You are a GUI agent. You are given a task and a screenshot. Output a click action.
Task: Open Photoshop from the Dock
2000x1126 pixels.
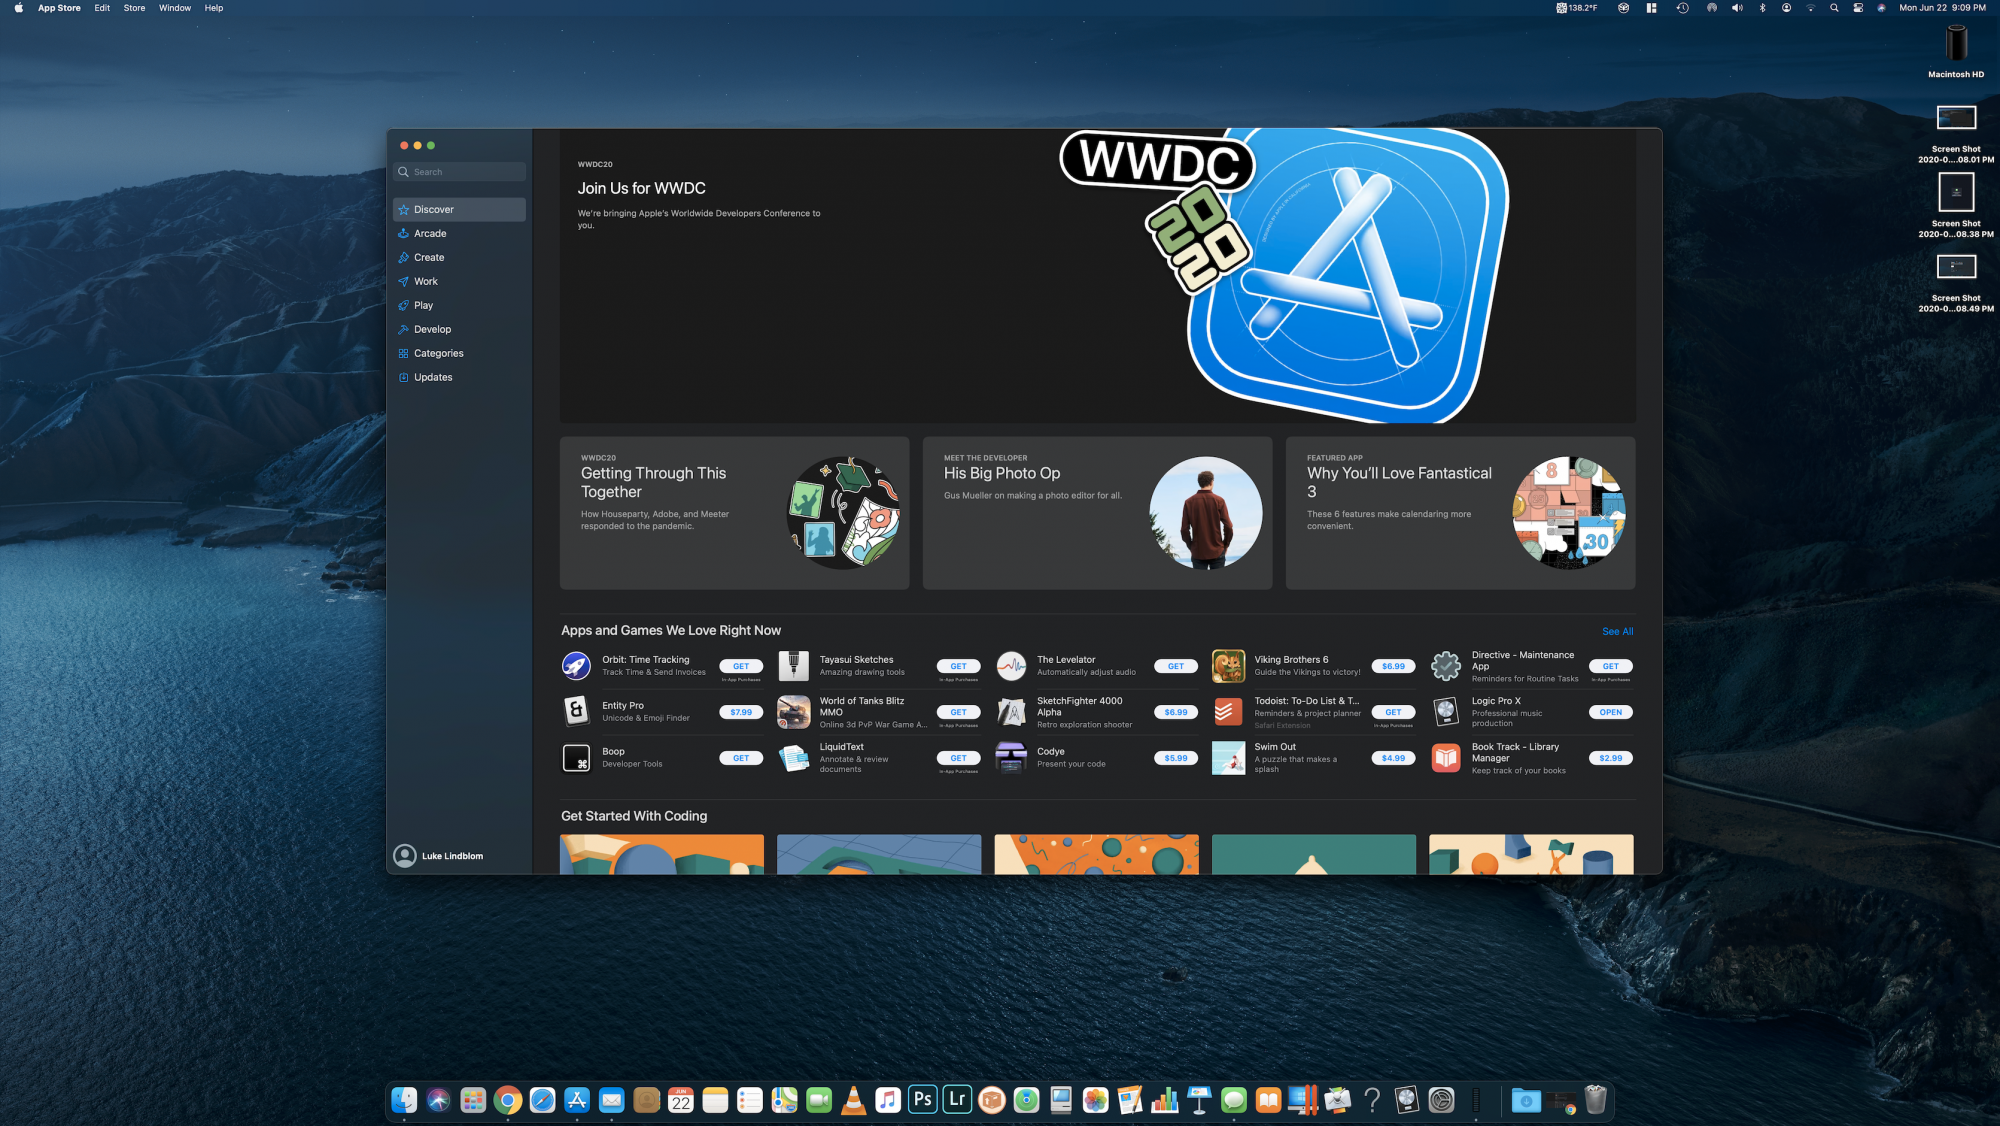(923, 1100)
